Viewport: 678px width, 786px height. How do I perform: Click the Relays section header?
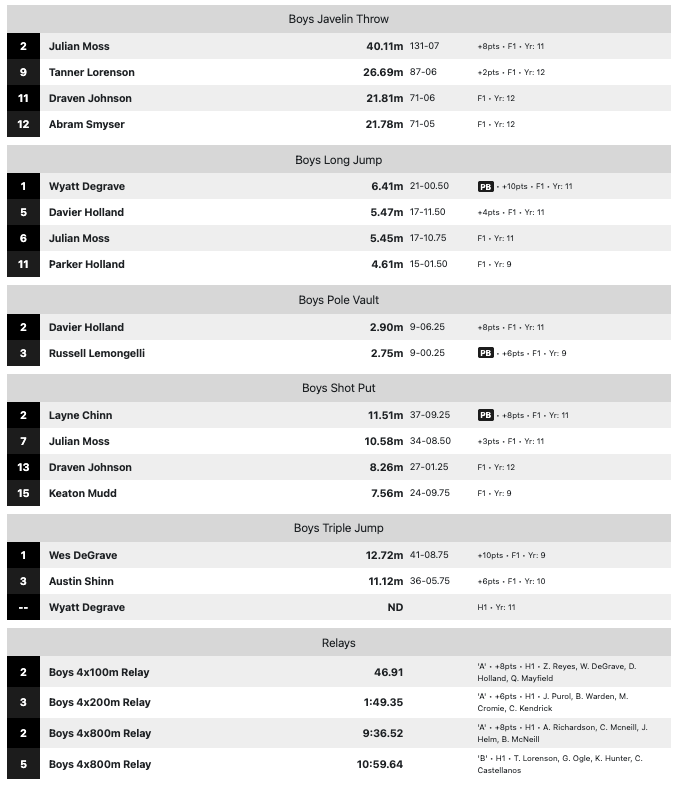pyautogui.click(x=339, y=643)
